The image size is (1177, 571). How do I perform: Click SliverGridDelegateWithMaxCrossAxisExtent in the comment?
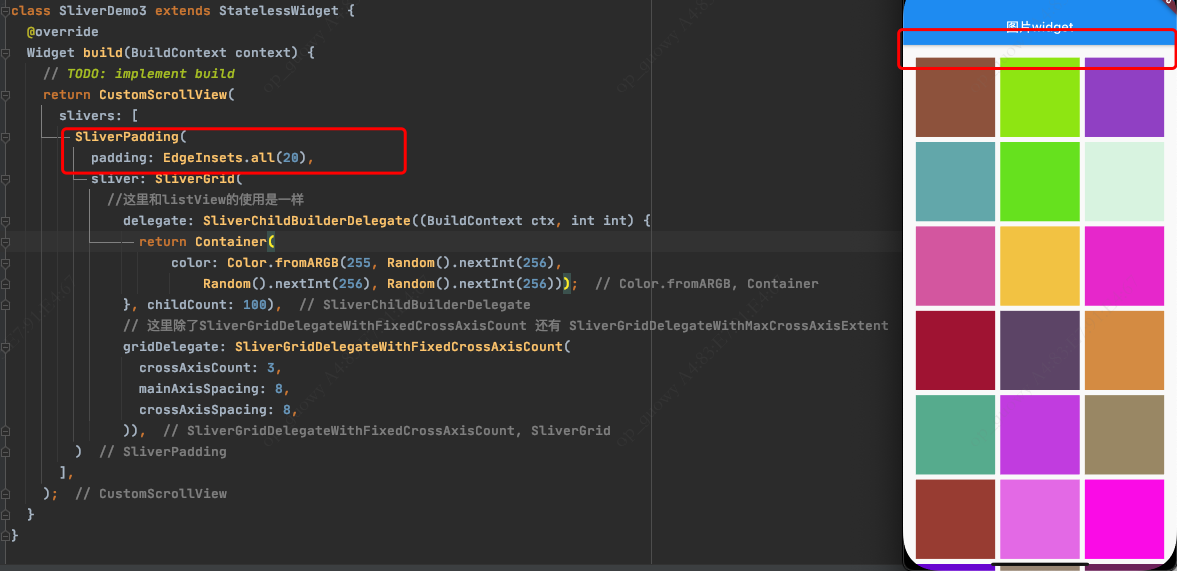pyautogui.click(x=729, y=326)
